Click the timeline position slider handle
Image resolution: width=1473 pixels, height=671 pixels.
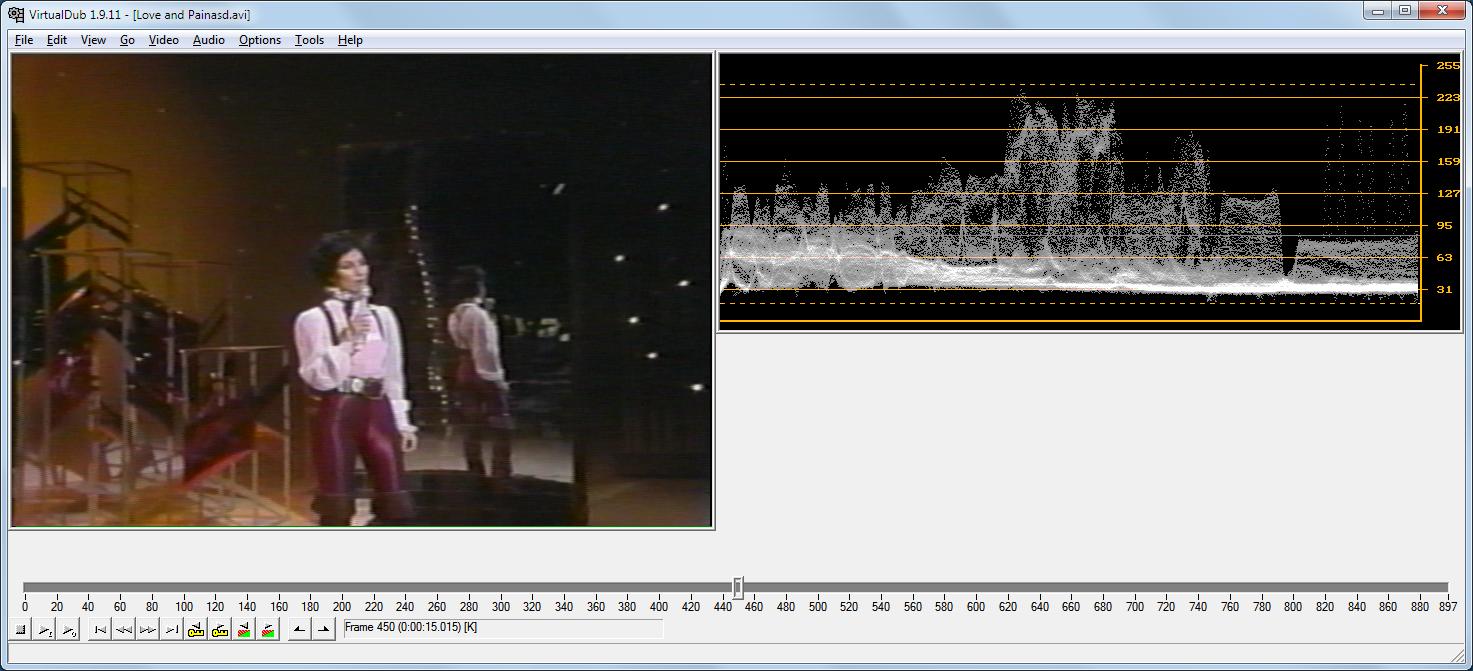point(738,587)
